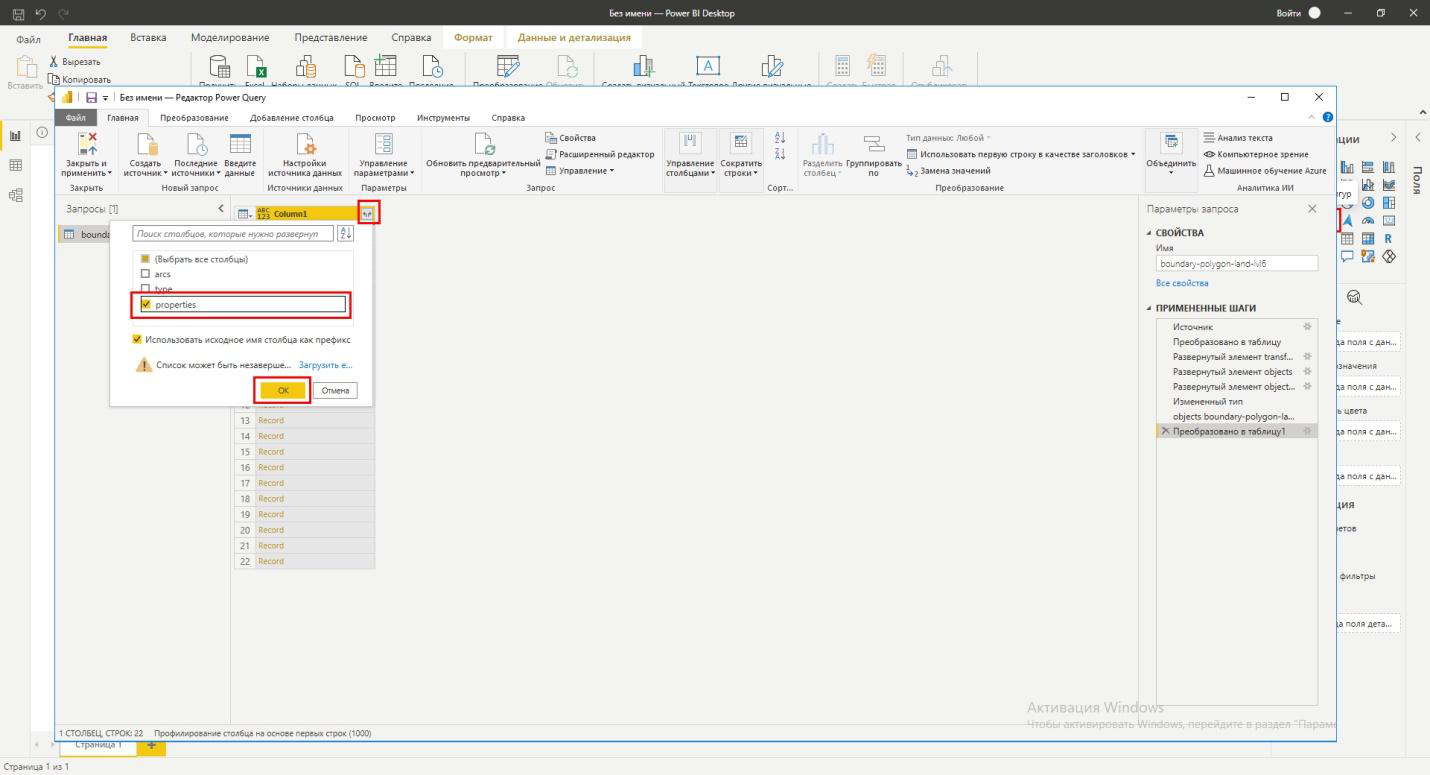The height and width of the screenshot is (775, 1430).
Task: Open Расширенный редактор advanced editor
Action: coord(600,154)
